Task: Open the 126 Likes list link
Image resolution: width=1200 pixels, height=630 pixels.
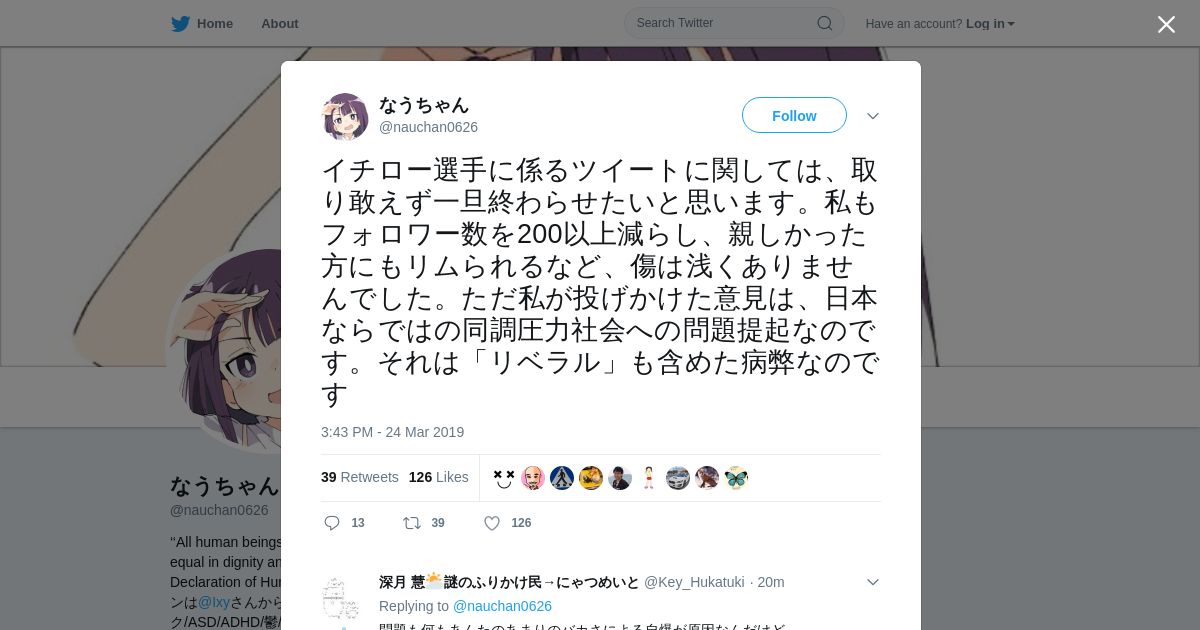Action: point(439,477)
